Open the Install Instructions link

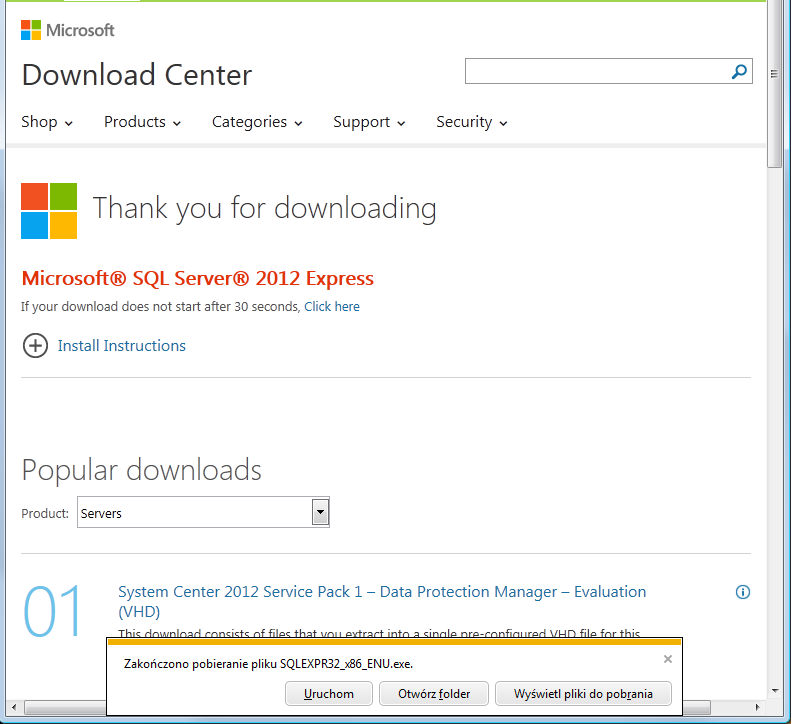122,346
